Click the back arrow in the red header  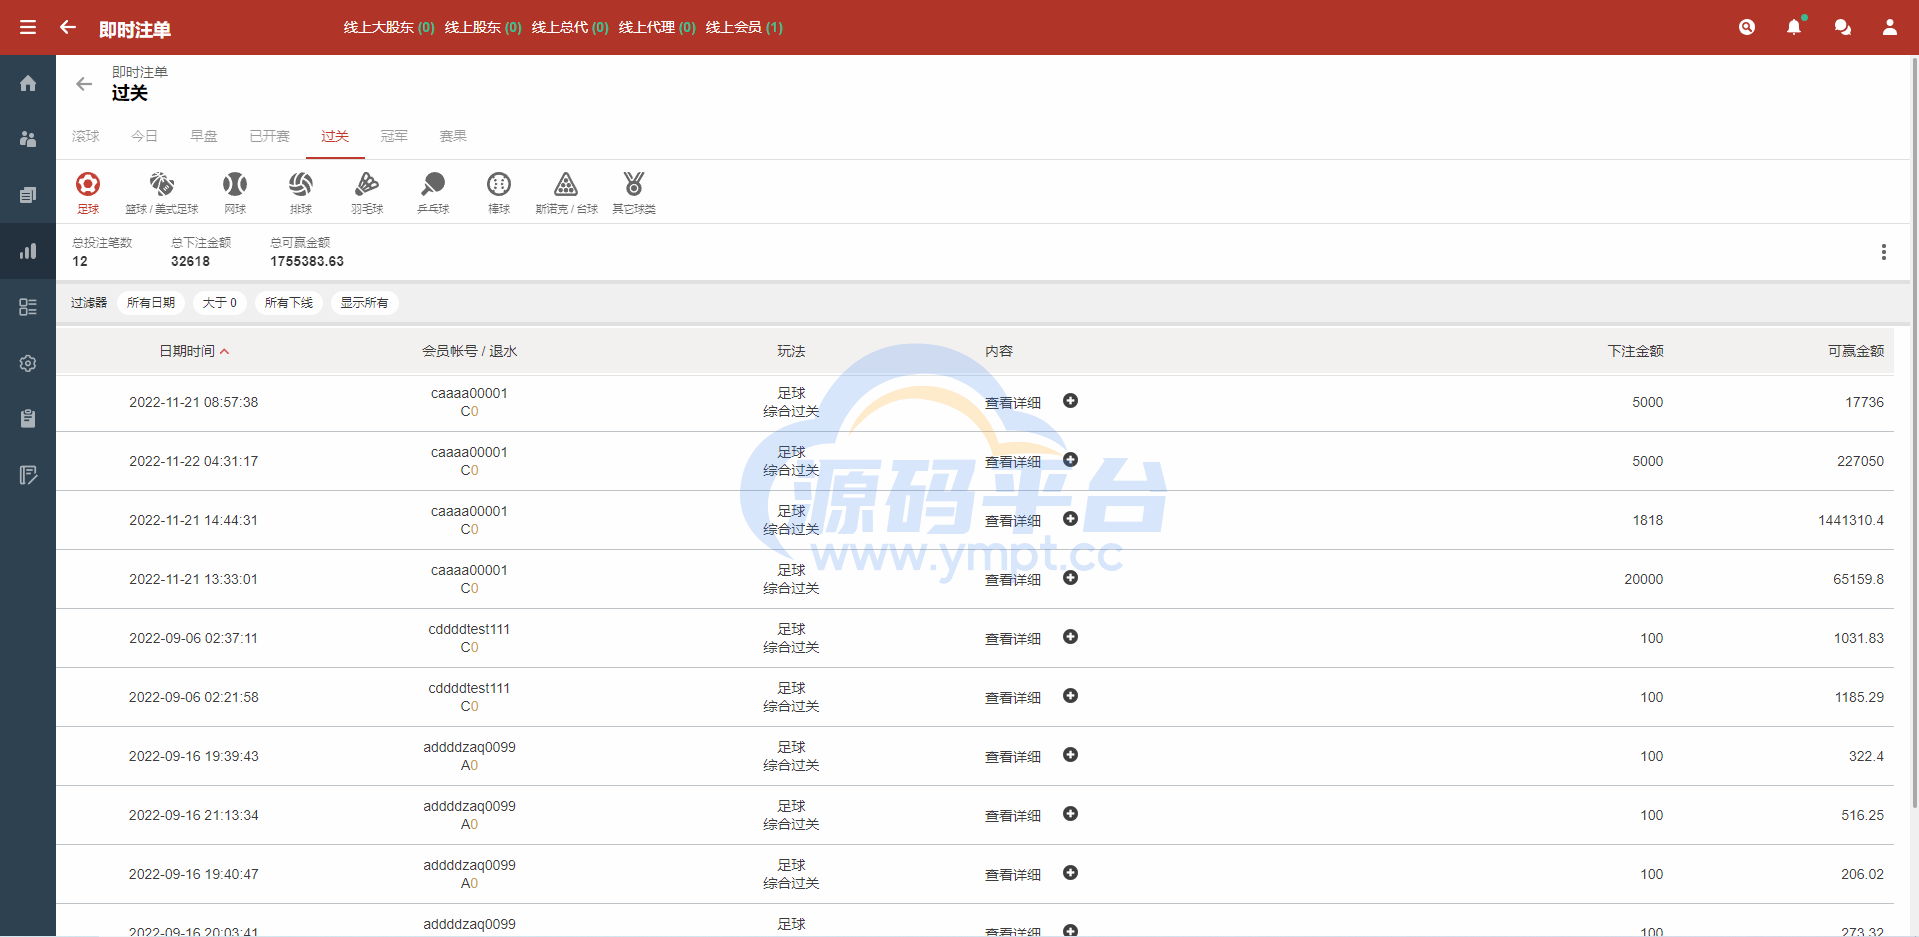coord(68,27)
